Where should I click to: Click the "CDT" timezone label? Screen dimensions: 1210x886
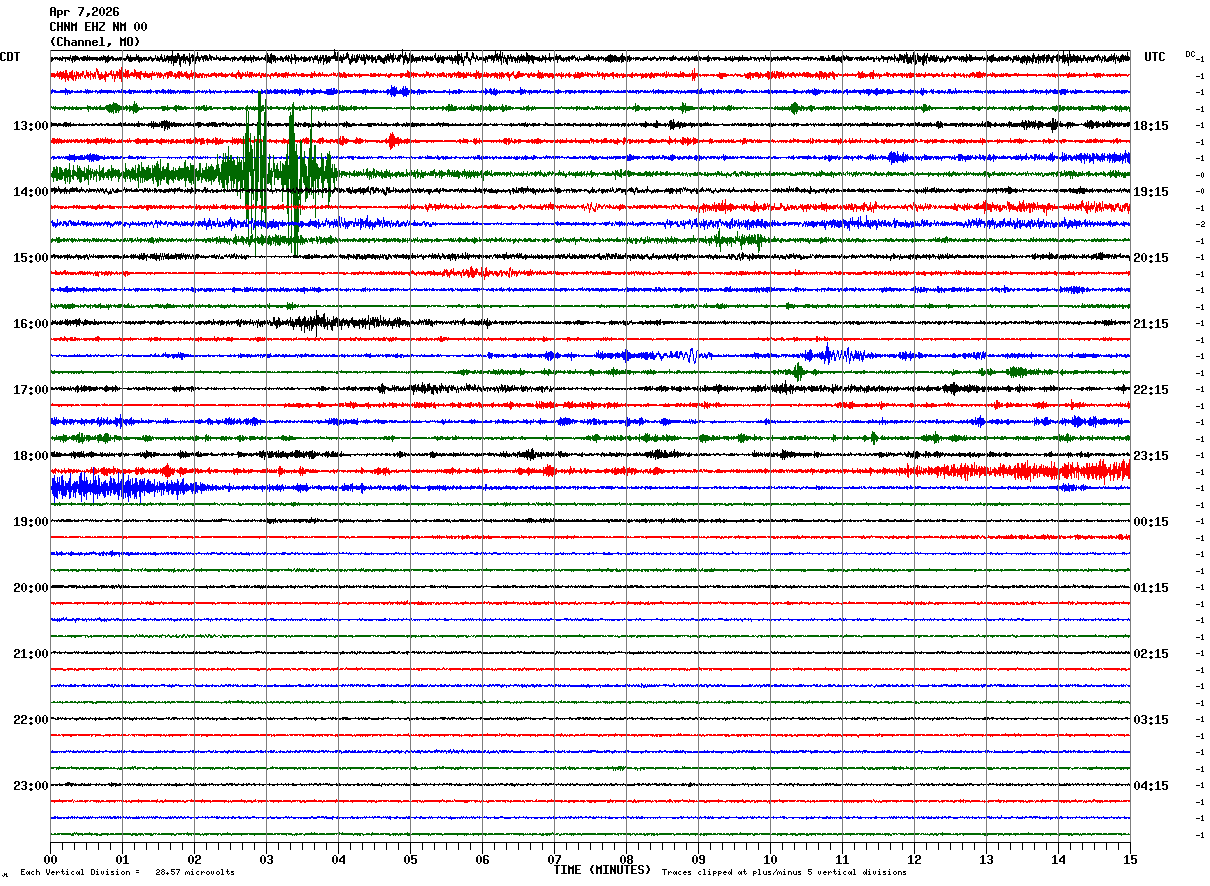(10, 57)
